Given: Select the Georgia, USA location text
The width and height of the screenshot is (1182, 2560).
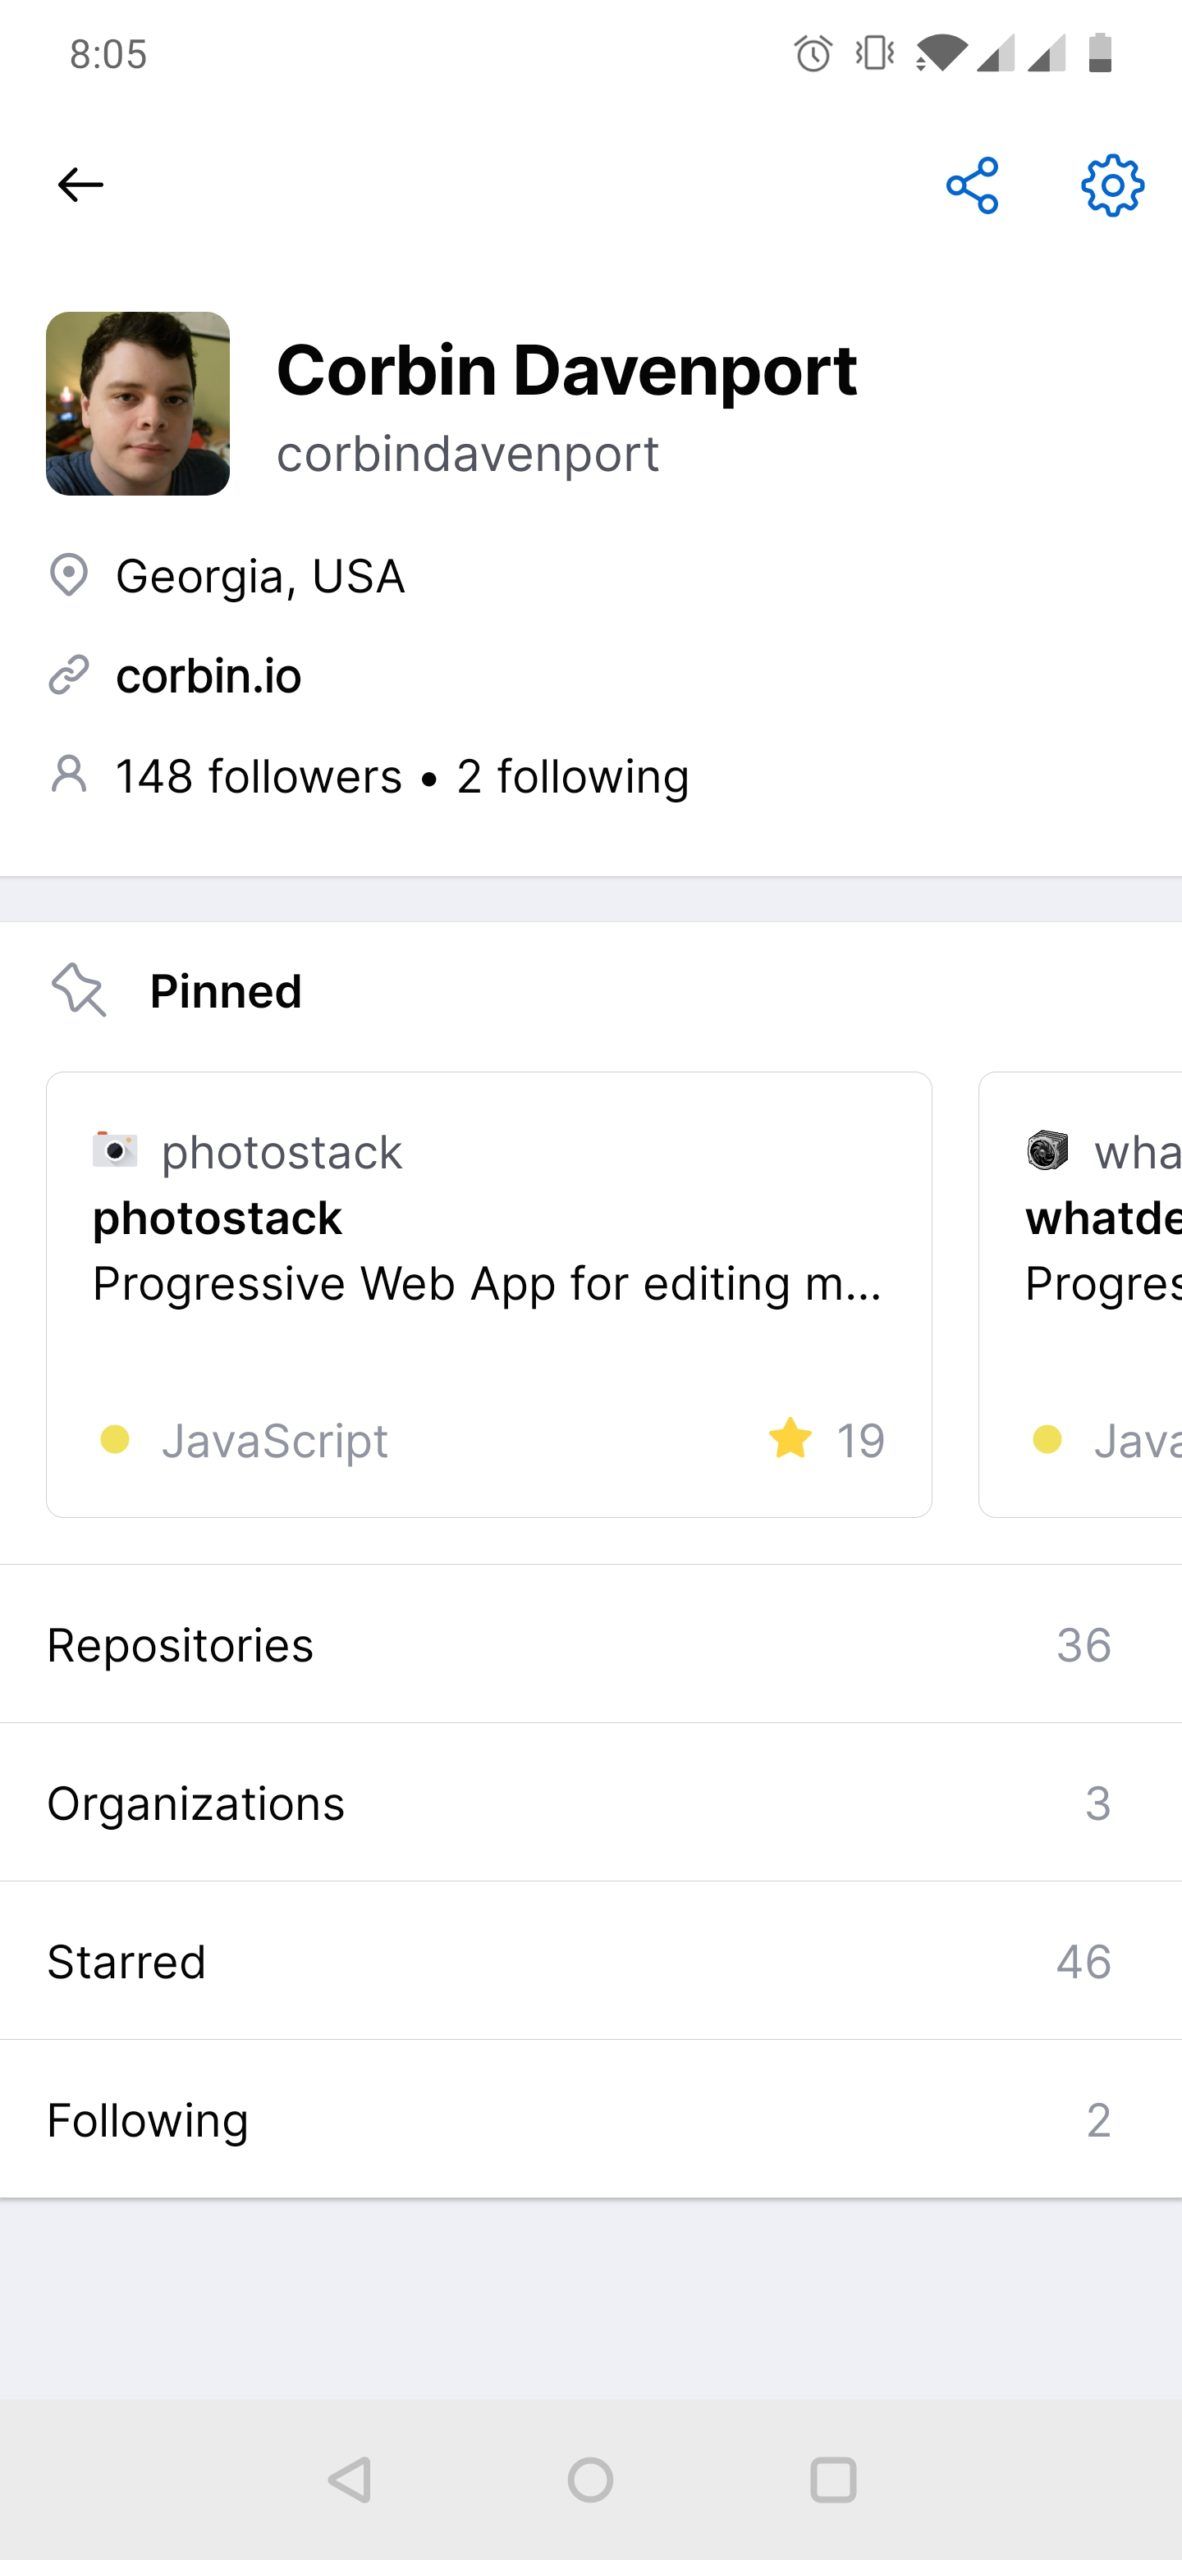Looking at the screenshot, I should 260,577.
